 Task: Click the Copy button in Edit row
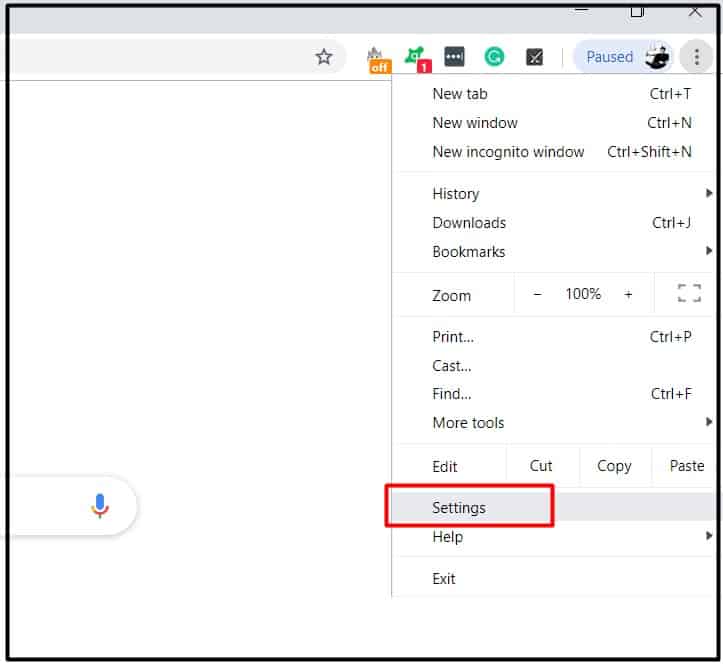(x=614, y=466)
